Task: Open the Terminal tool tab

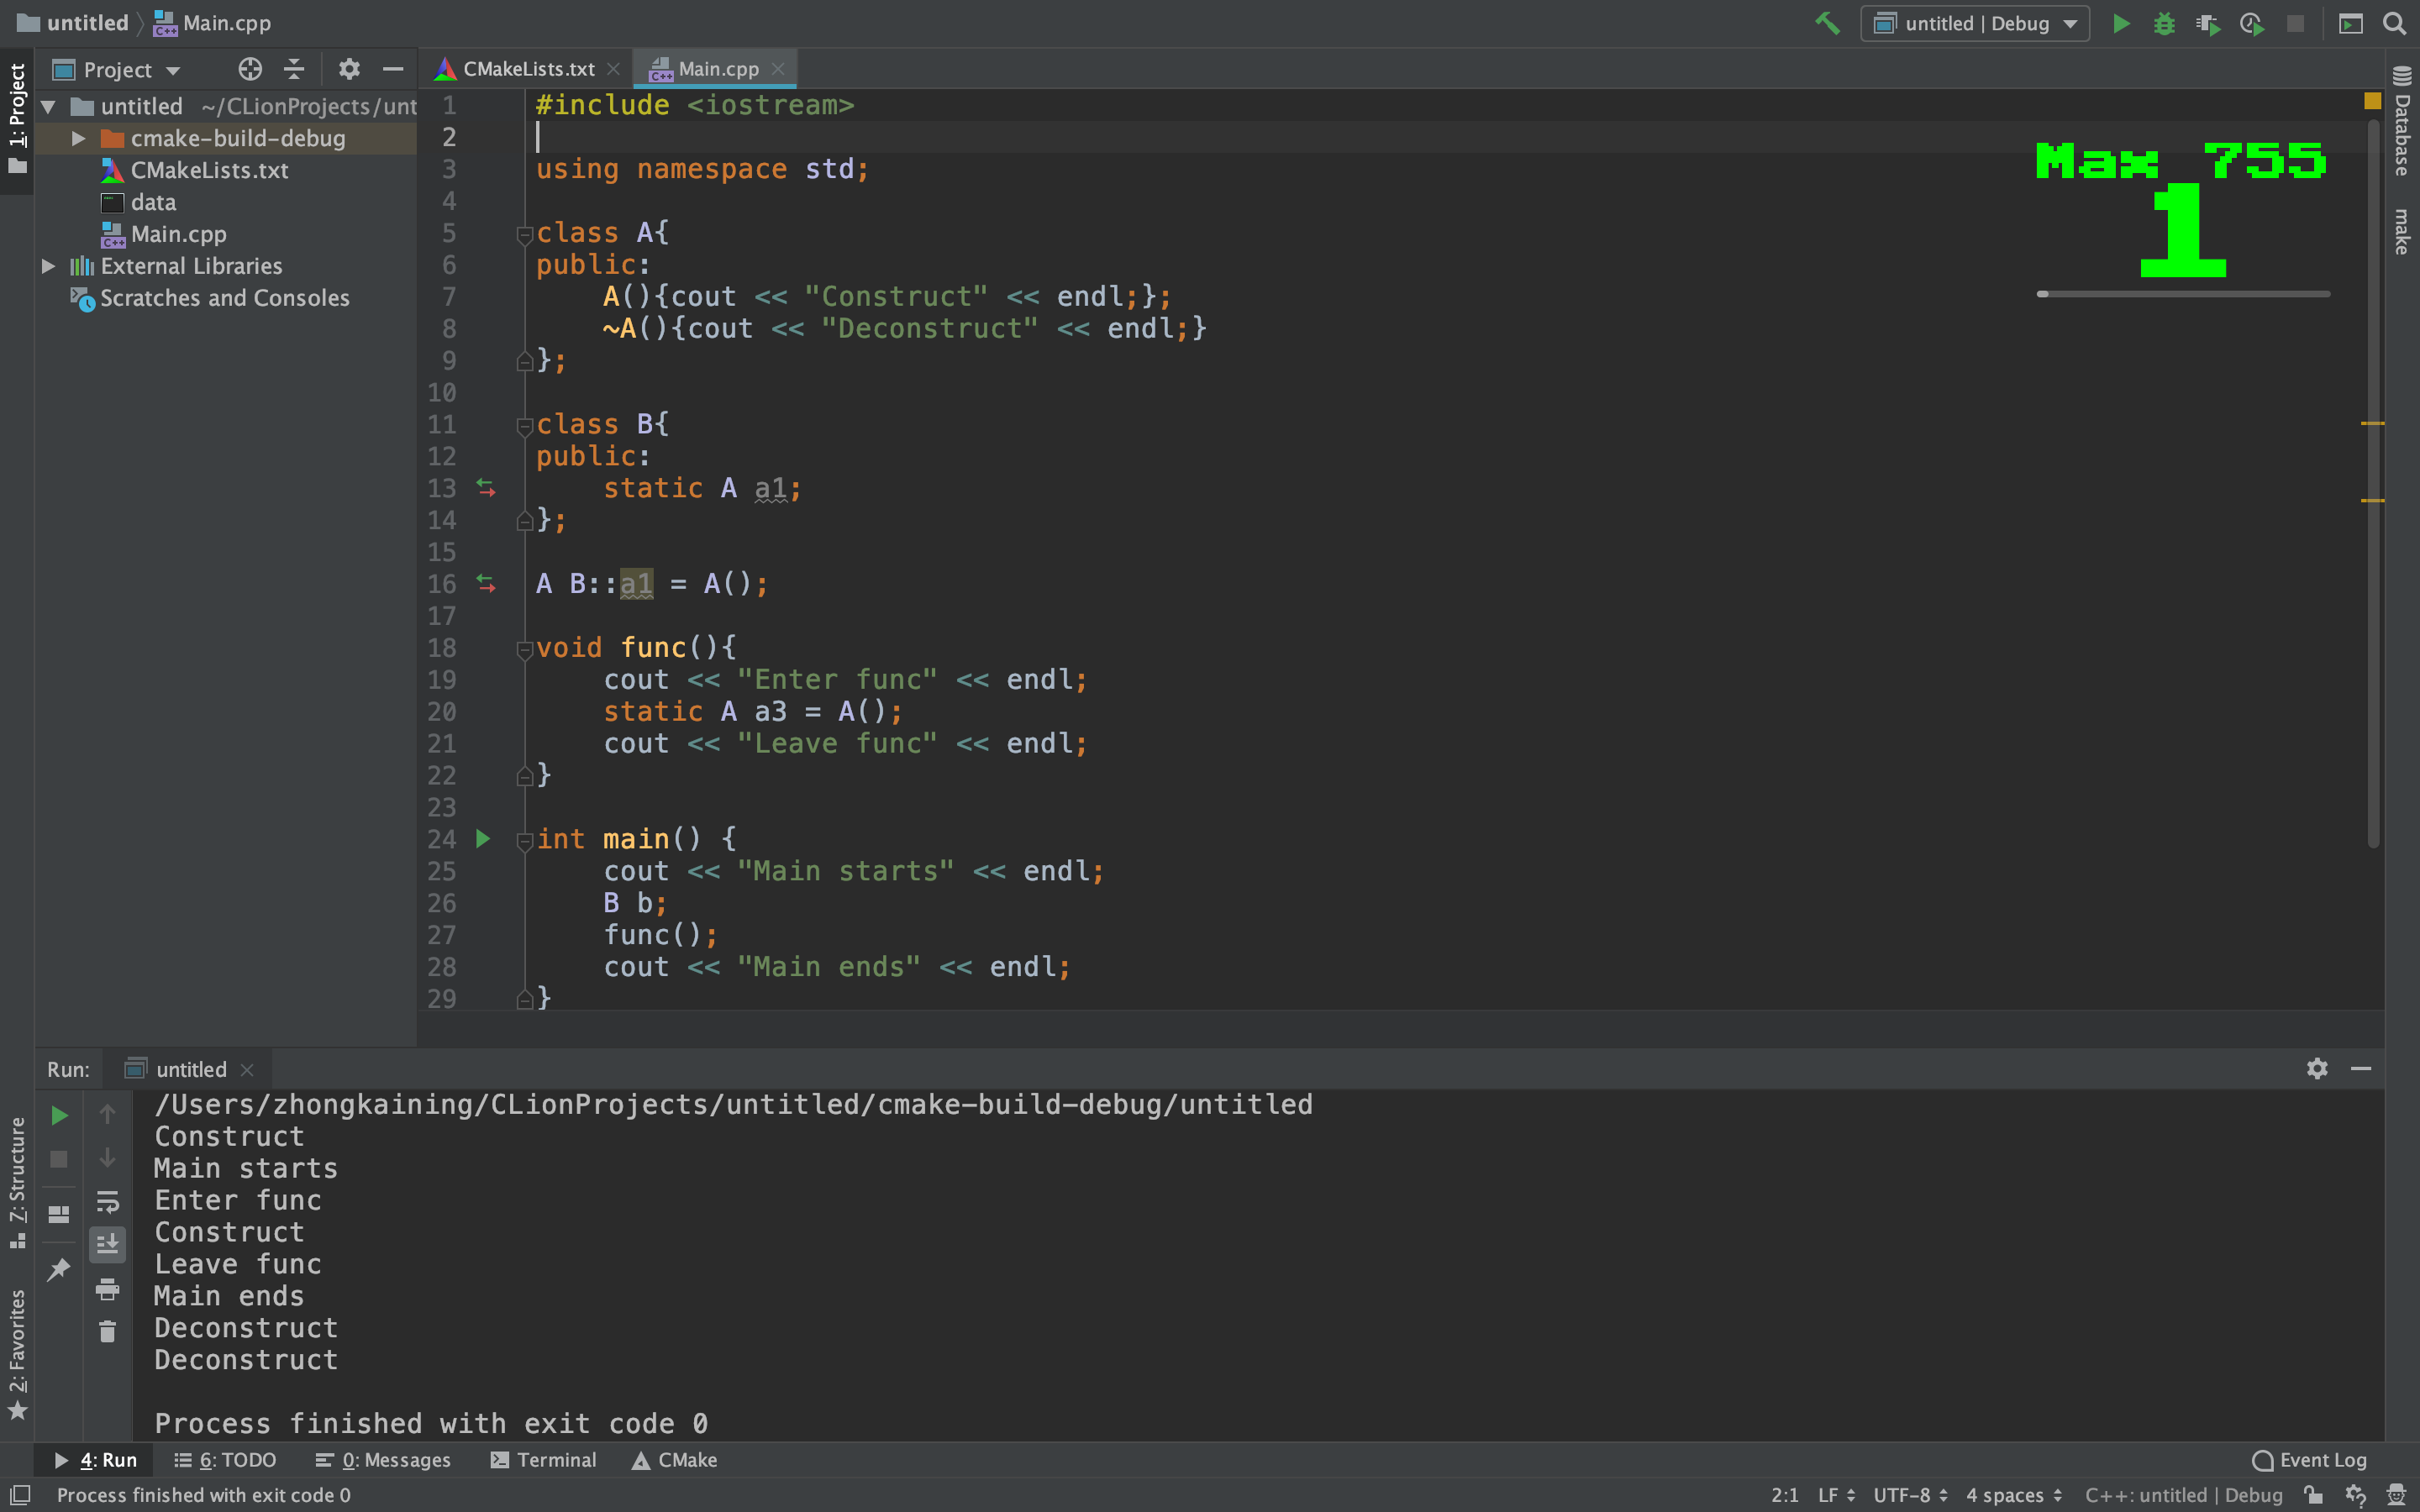Action: [x=544, y=1460]
